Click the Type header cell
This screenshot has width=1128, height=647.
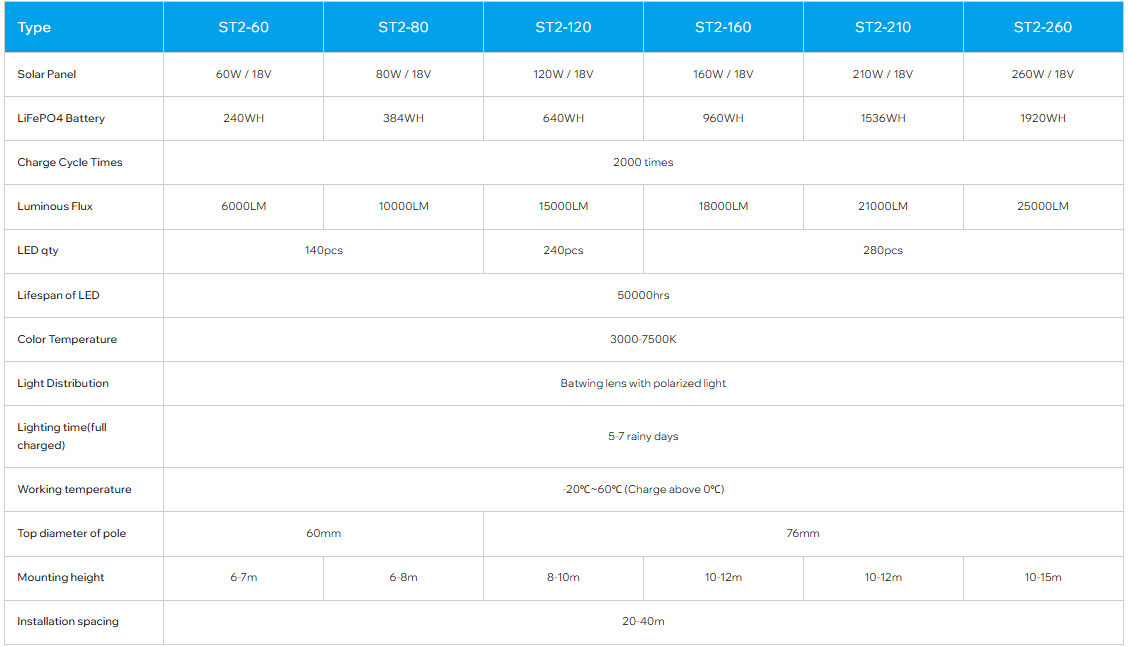(35, 27)
